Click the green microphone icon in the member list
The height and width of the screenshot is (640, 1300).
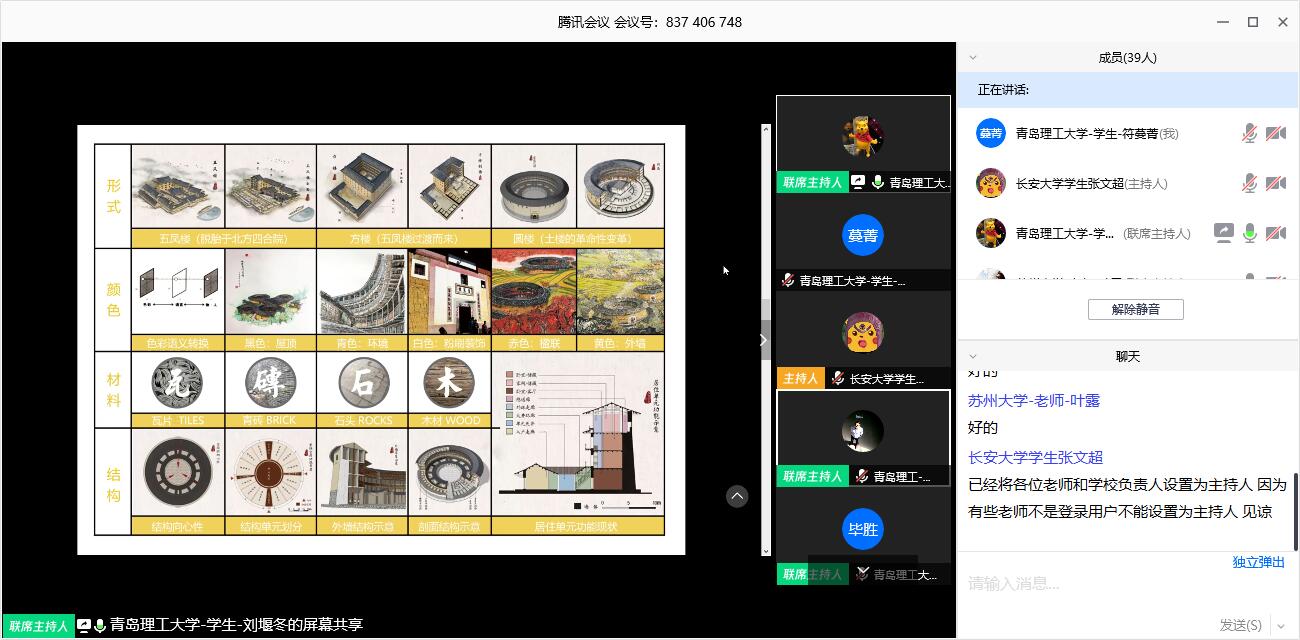(x=1249, y=233)
